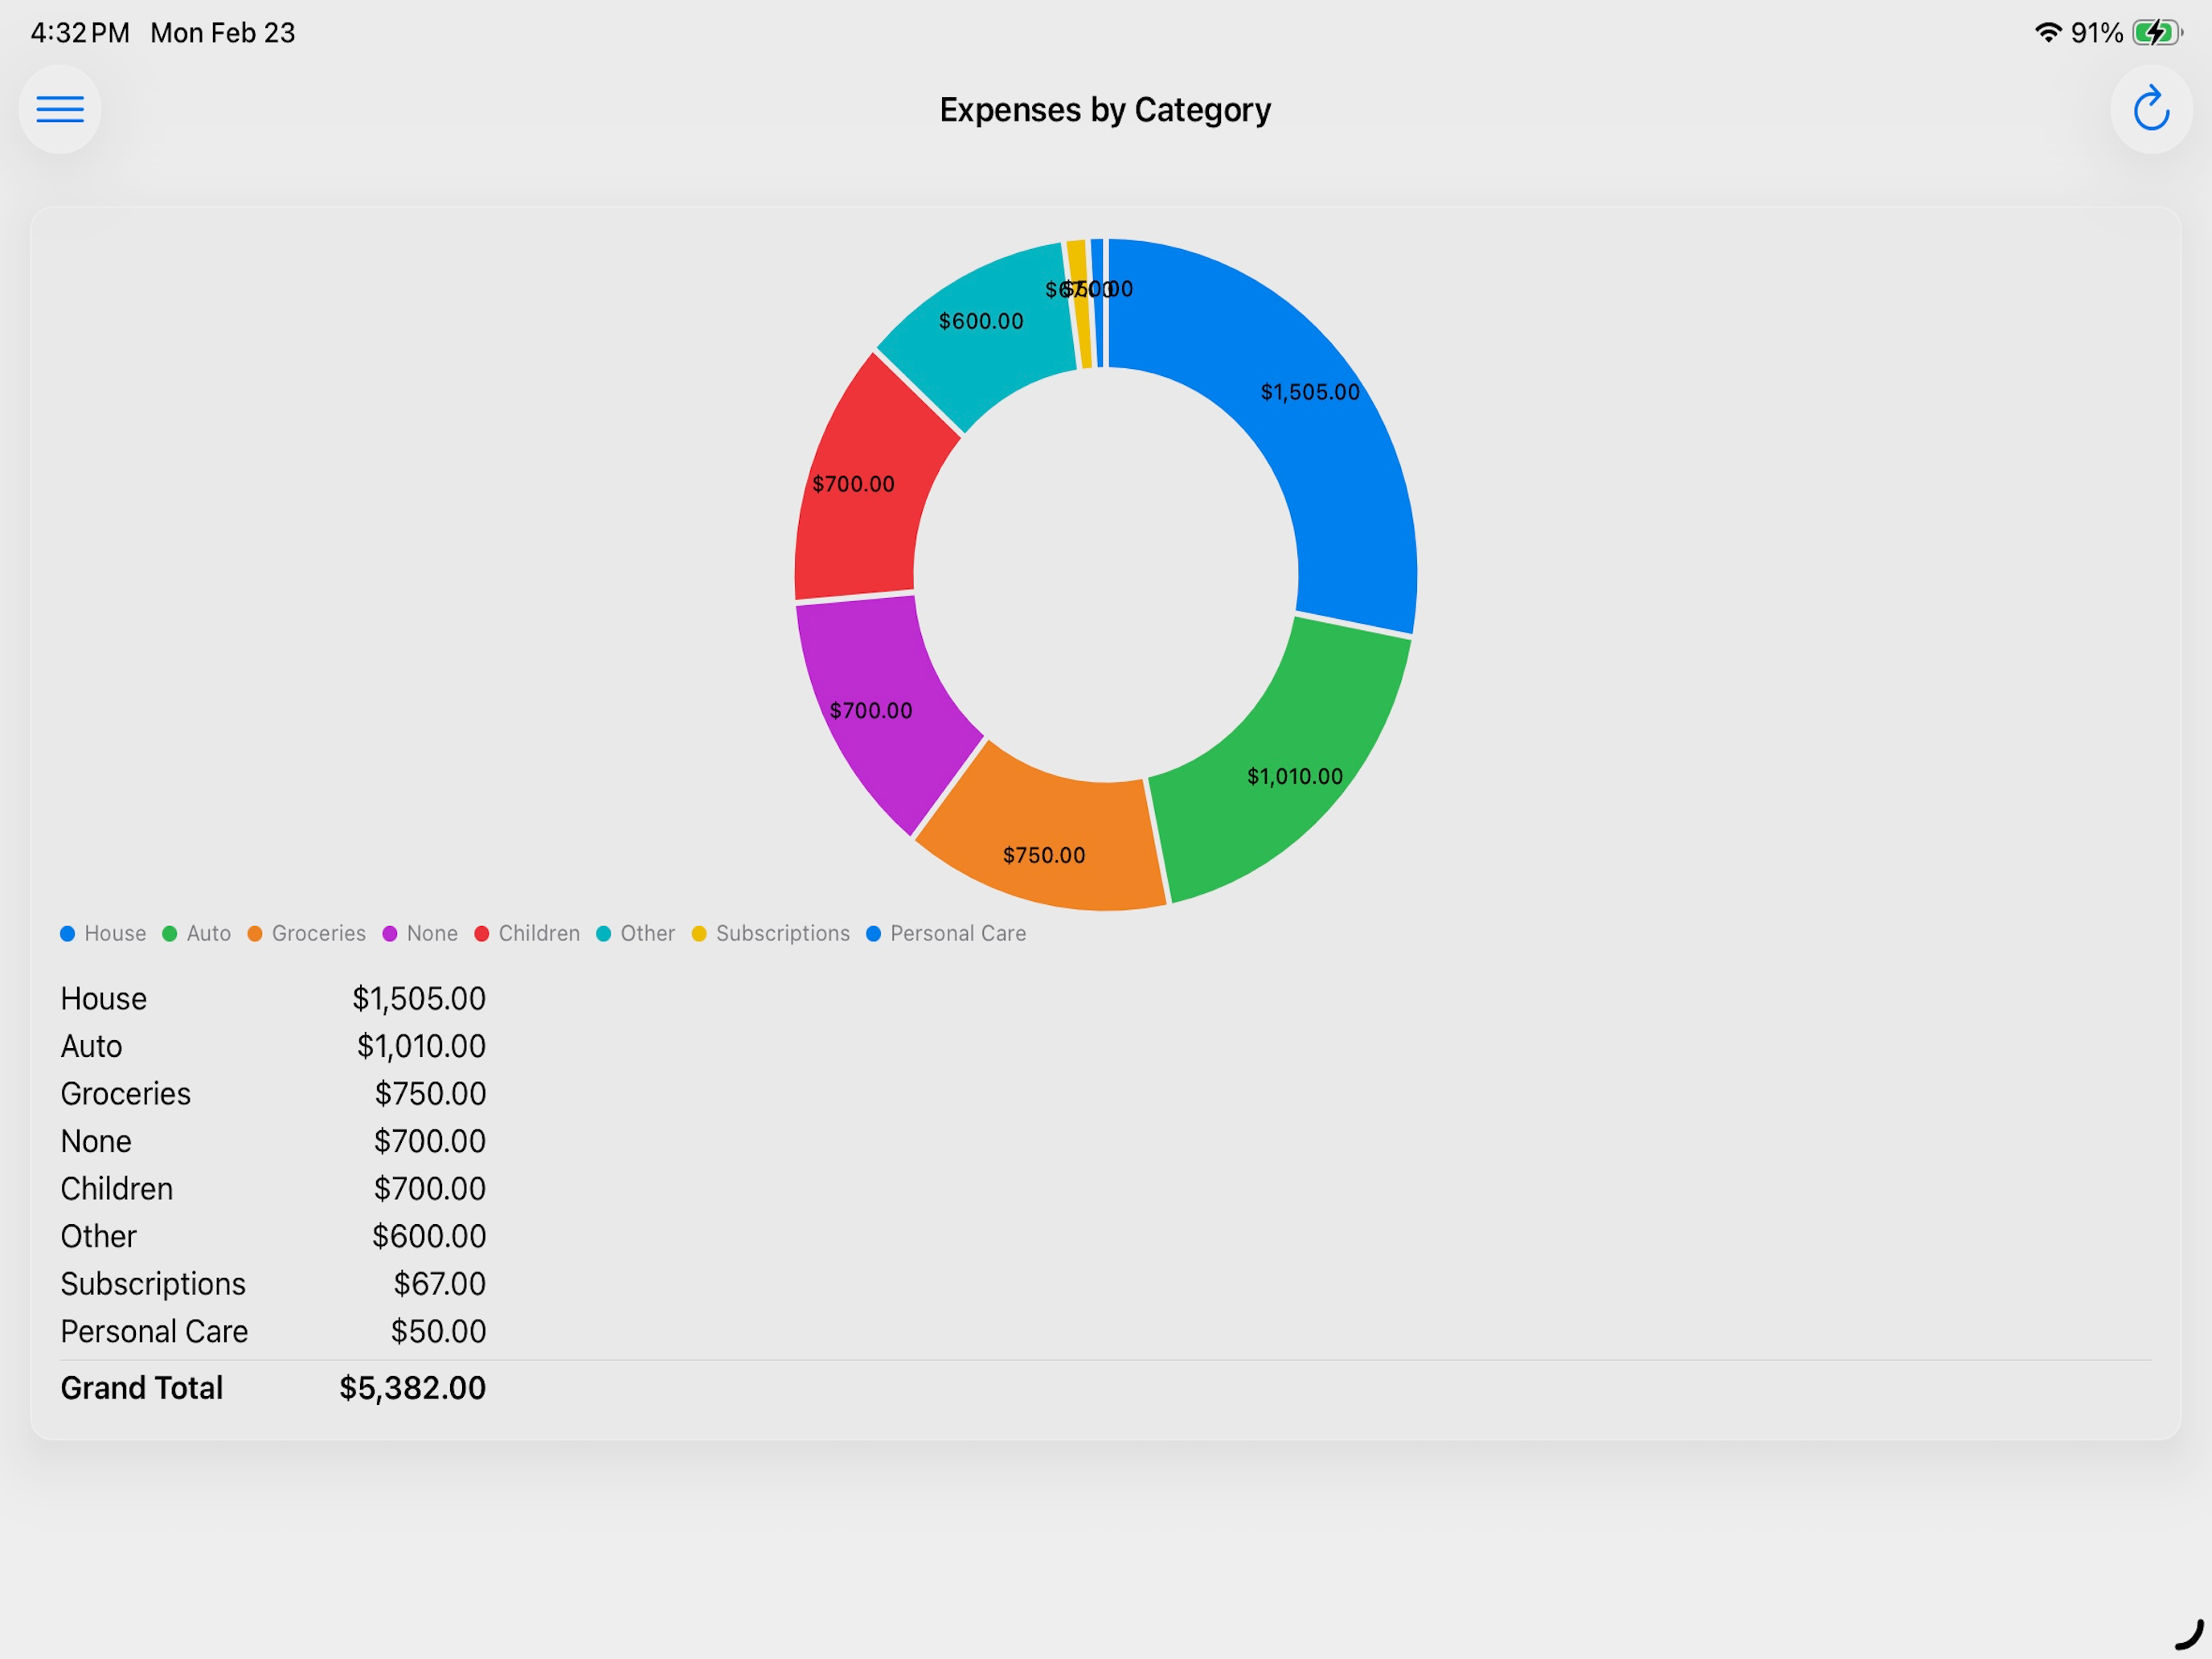Check the Wi-Fi status icon
Image resolution: width=2212 pixels, height=1659 pixels.
tap(2048, 32)
